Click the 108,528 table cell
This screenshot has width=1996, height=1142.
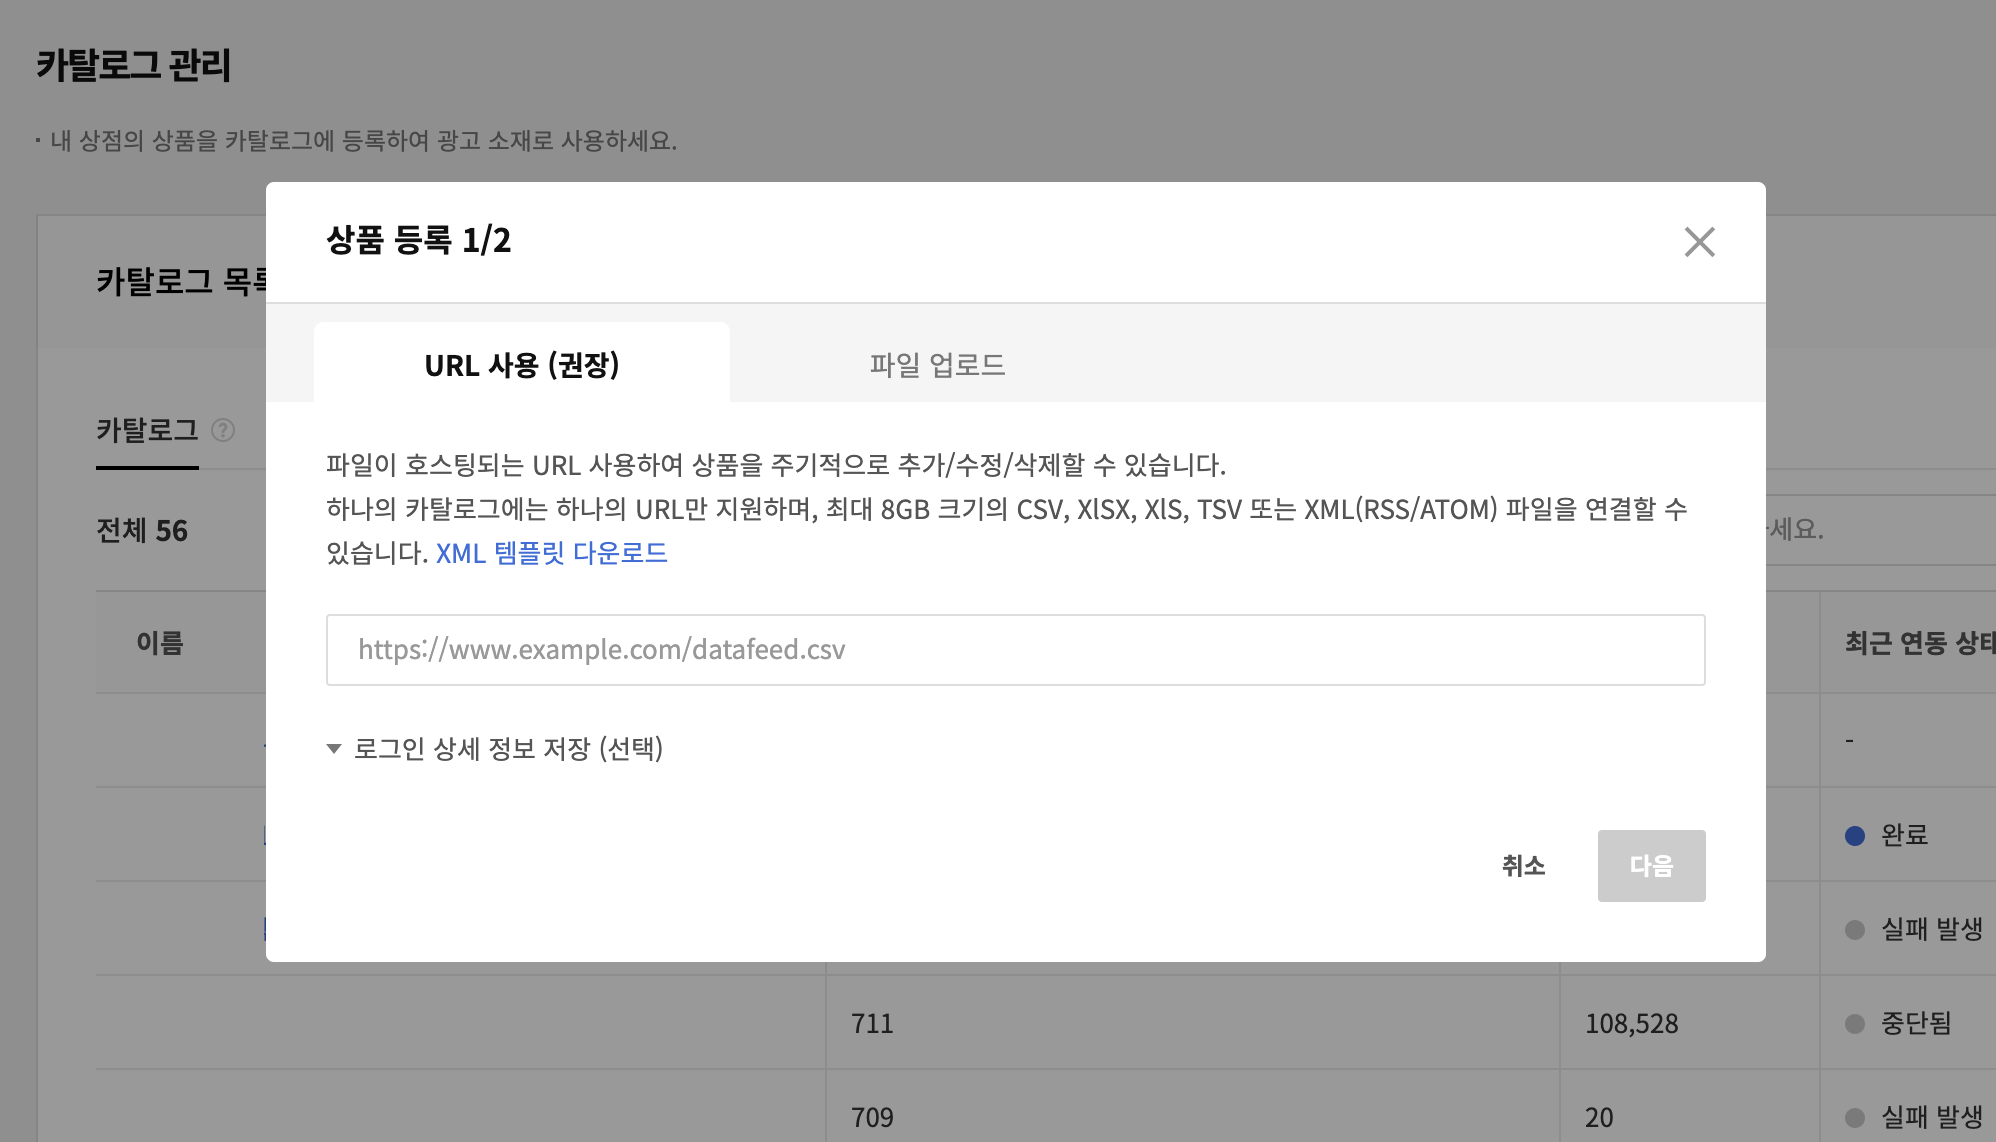click(1631, 1024)
